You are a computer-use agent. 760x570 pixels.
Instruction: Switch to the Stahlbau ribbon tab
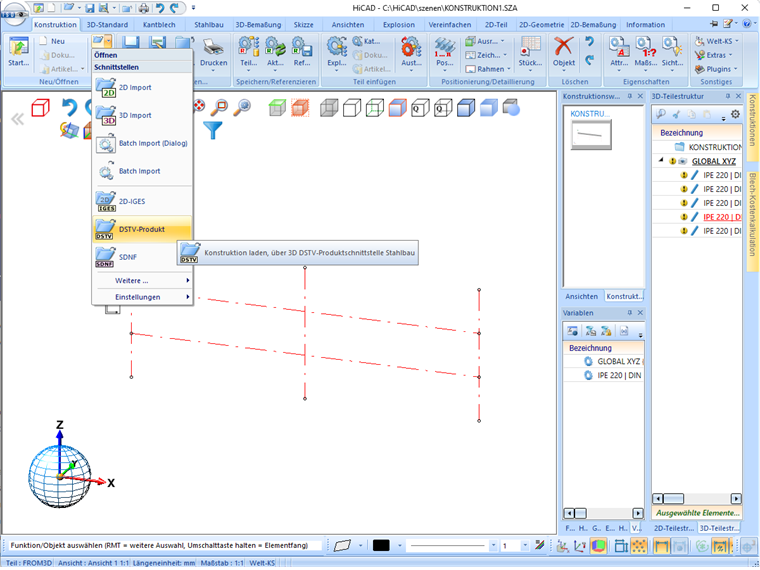(x=209, y=25)
